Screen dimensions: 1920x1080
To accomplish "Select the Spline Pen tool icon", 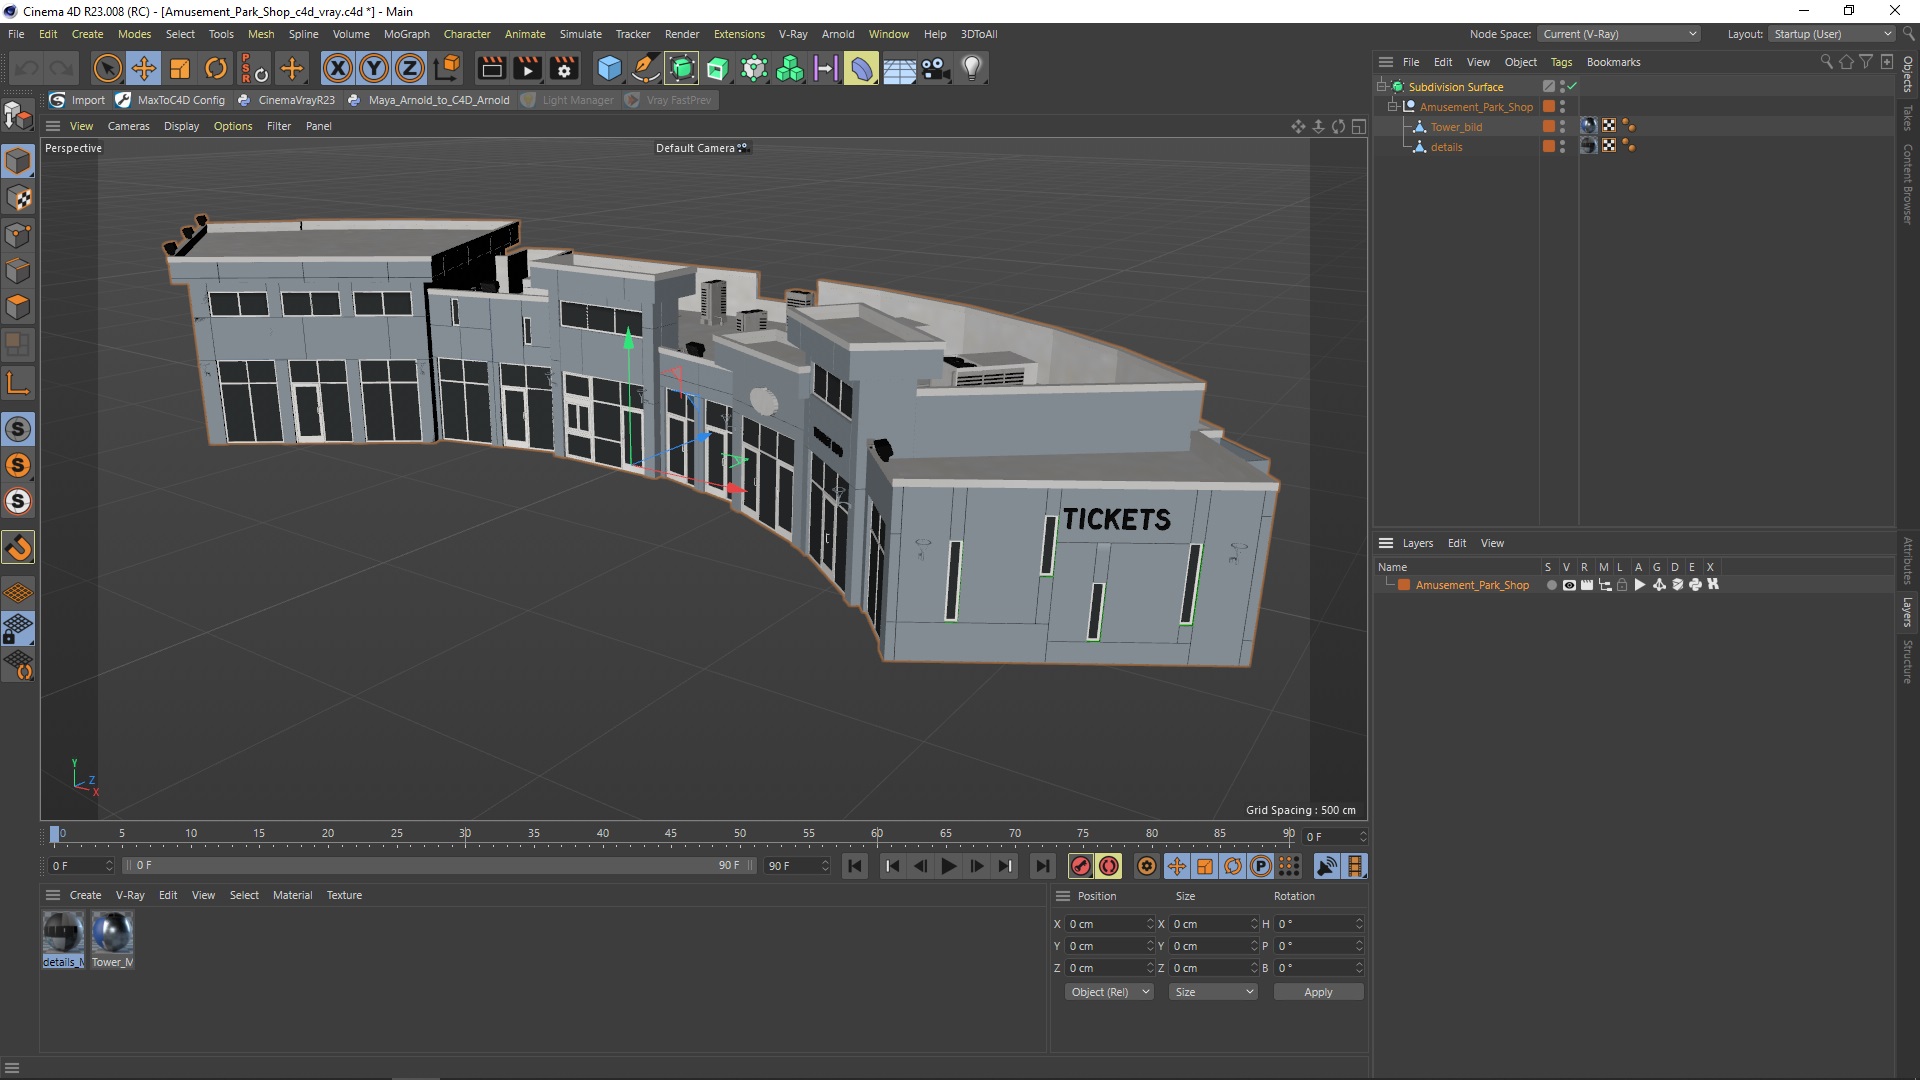I will tap(646, 68).
